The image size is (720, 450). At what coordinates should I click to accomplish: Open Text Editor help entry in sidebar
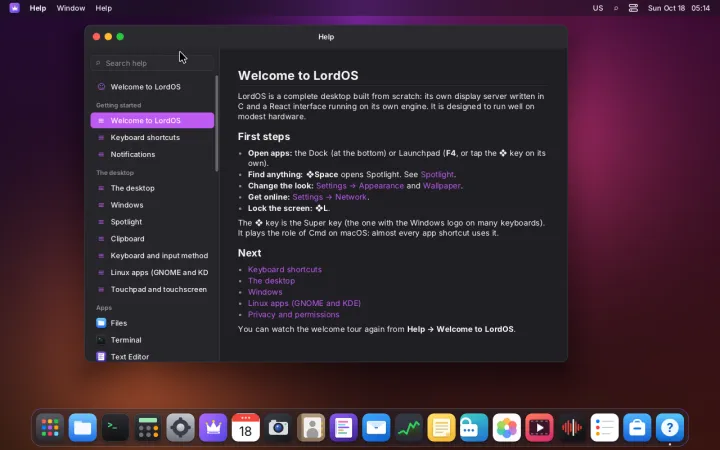click(x=152, y=356)
